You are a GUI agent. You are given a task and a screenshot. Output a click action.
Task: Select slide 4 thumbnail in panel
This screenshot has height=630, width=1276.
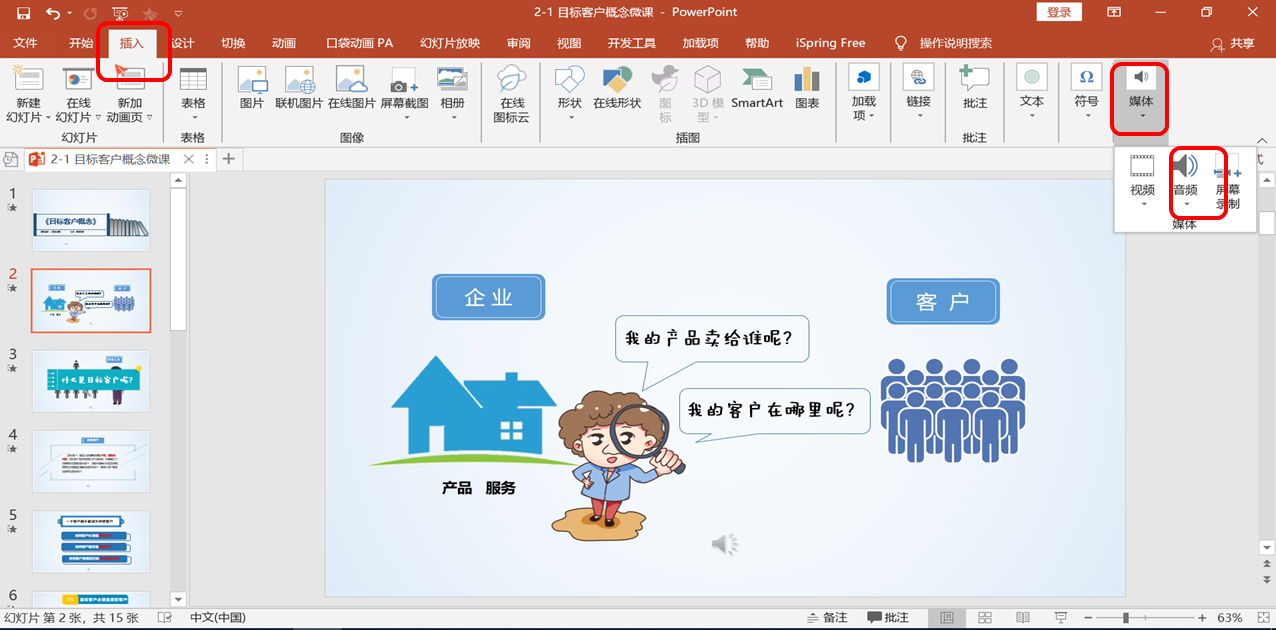click(x=90, y=461)
